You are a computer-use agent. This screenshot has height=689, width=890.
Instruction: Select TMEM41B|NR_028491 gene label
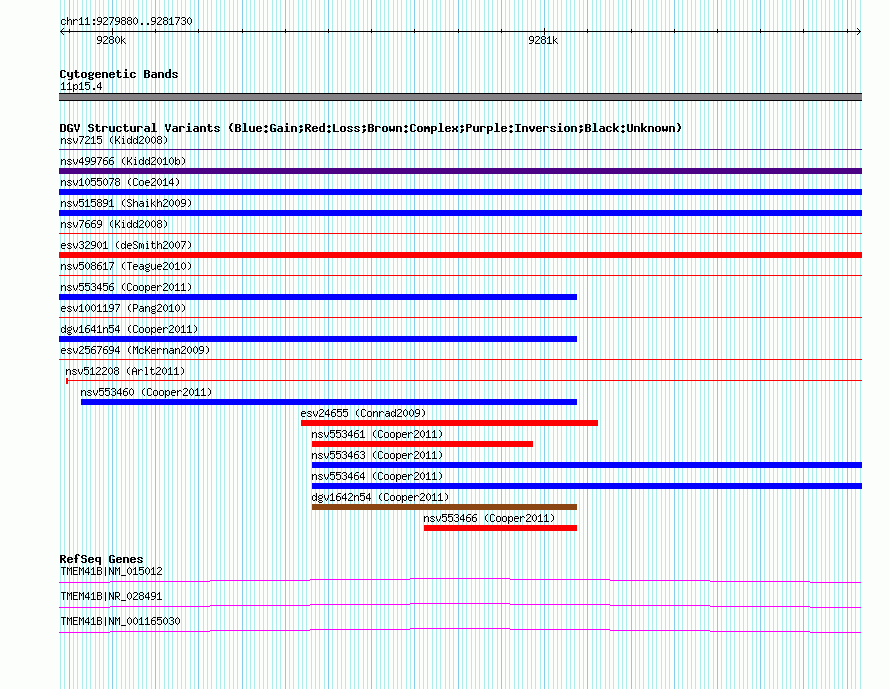coord(111,596)
